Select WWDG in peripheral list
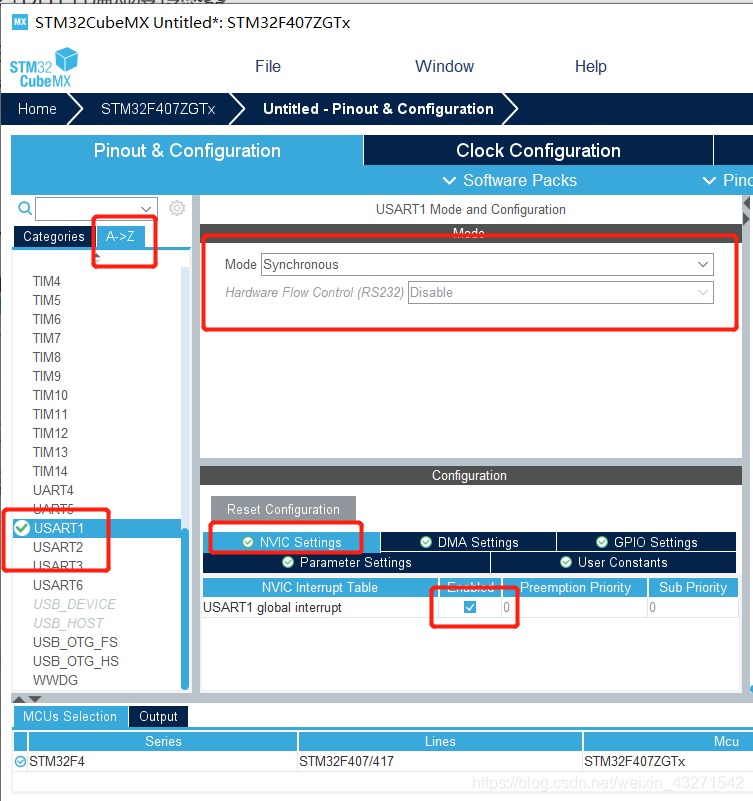The width and height of the screenshot is (753, 801). (55, 680)
